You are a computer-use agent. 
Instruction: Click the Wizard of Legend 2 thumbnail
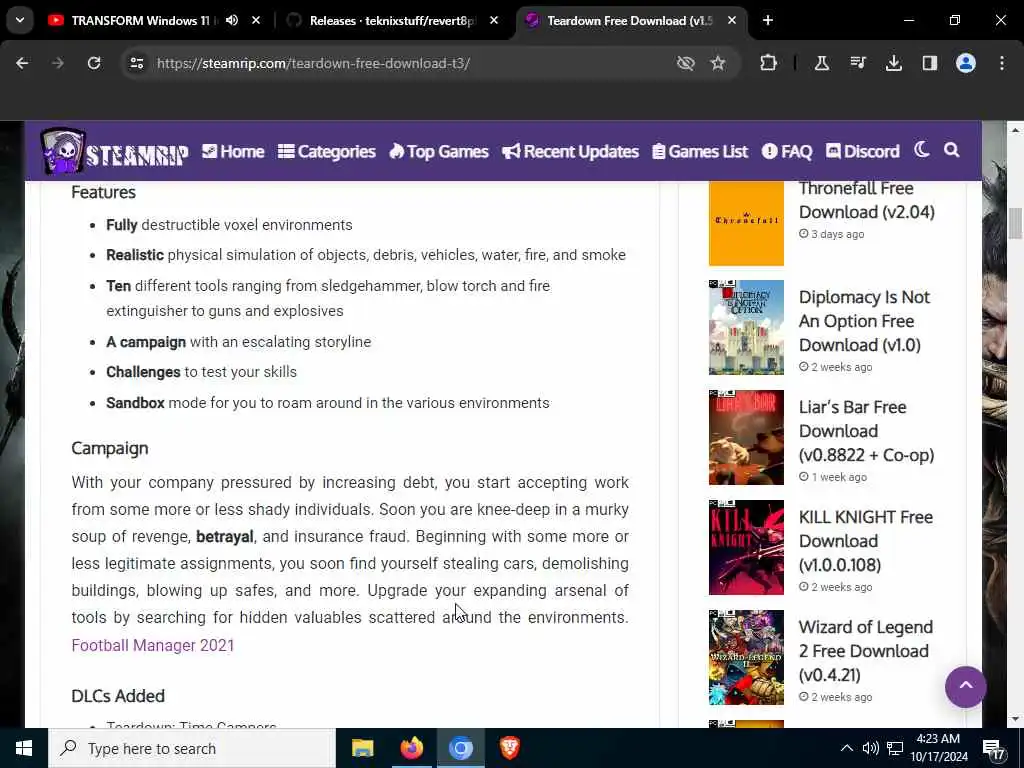pyautogui.click(x=746, y=658)
